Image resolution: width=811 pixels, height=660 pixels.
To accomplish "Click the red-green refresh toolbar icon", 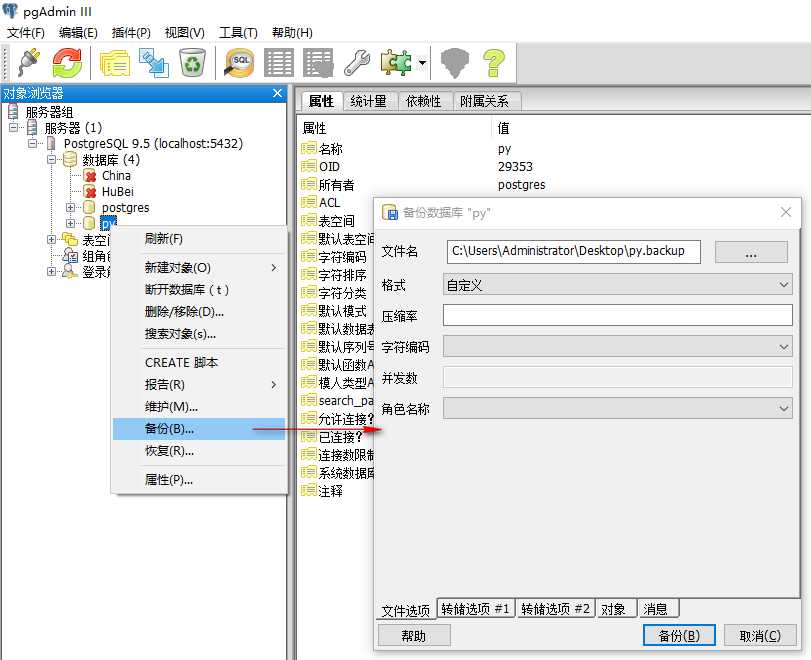I will 67,63.
